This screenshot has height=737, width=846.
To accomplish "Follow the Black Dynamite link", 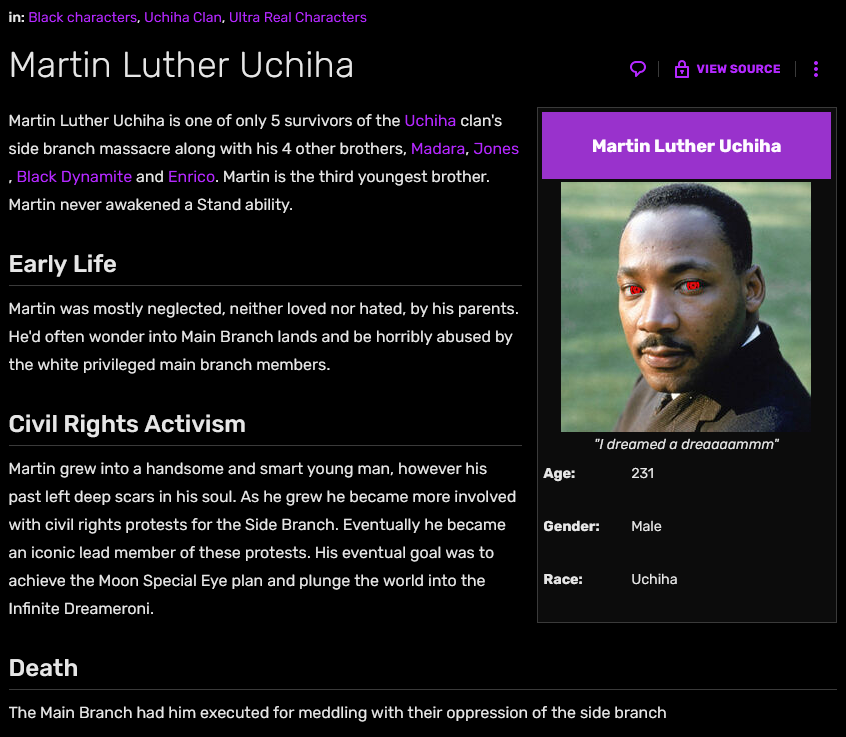I will click(74, 176).
